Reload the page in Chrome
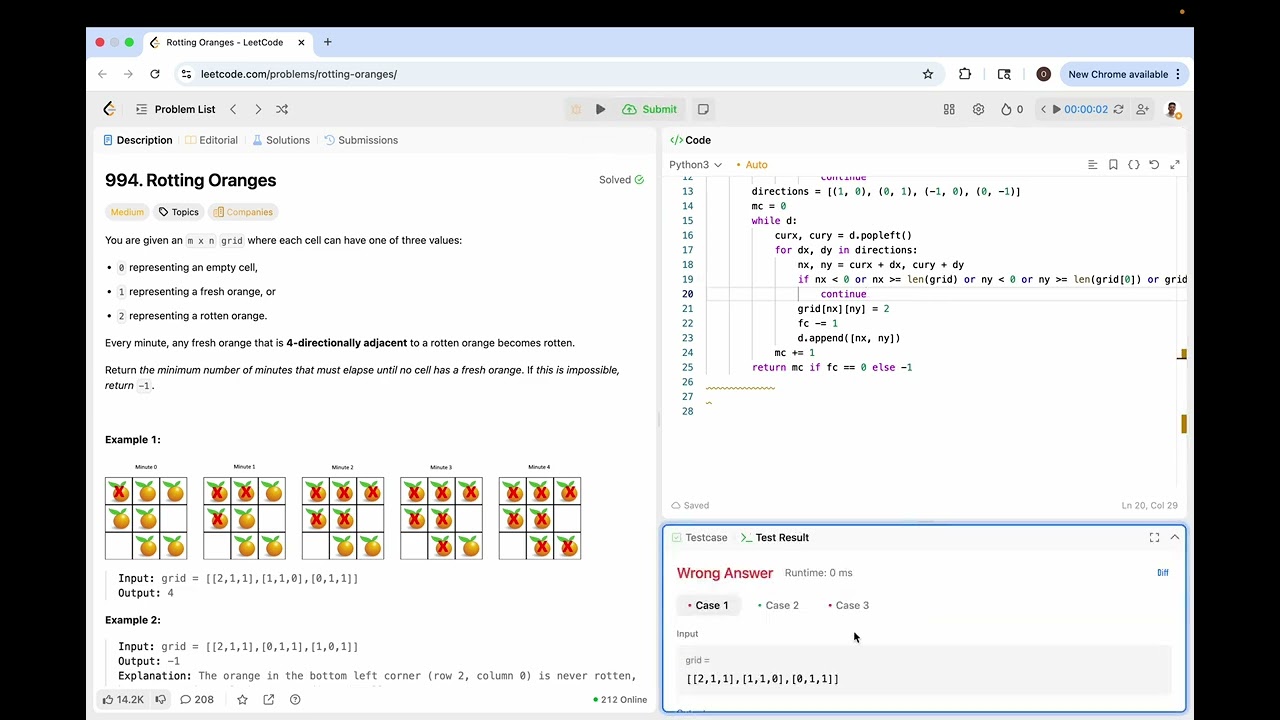Image resolution: width=1280 pixels, height=720 pixels. (x=155, y=74)
